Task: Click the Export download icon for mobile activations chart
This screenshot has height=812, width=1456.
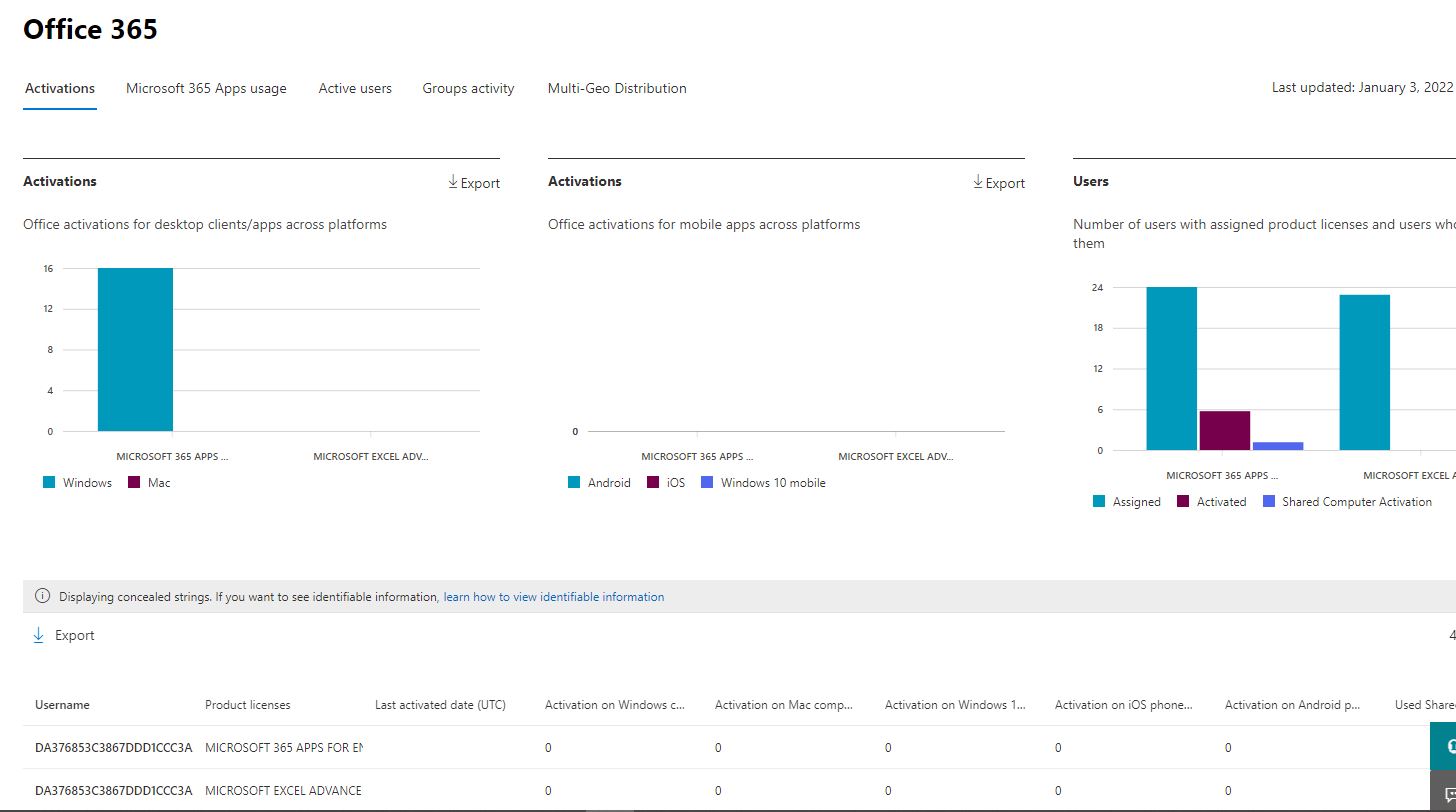Action: click(977, 183)
